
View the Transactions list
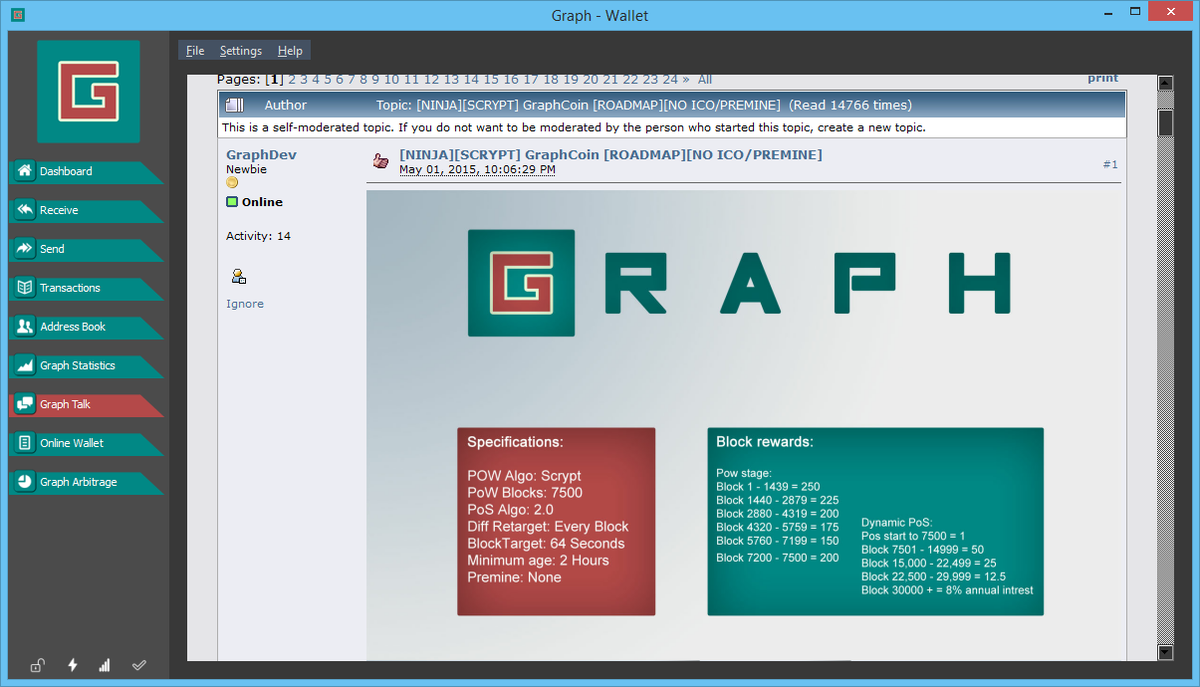(85, 289)
